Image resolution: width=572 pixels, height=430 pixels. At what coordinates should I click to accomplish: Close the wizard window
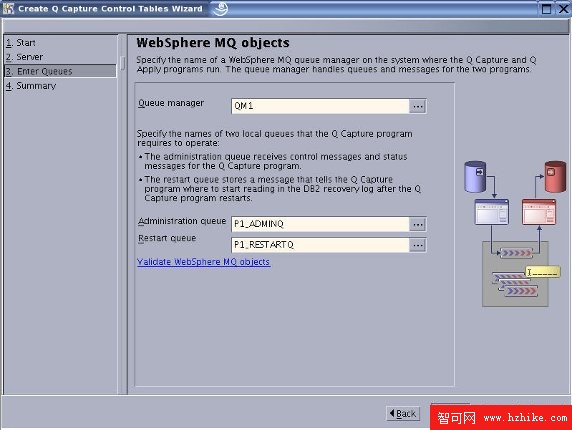563,9
